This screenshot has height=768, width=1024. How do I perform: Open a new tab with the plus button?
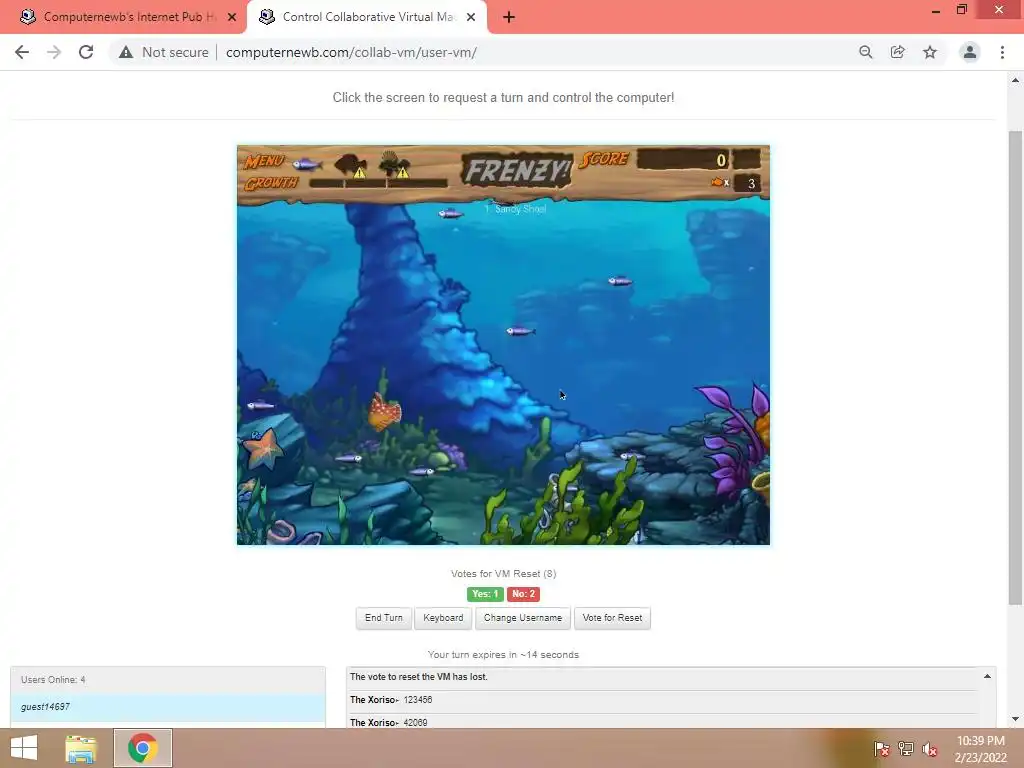509,18
